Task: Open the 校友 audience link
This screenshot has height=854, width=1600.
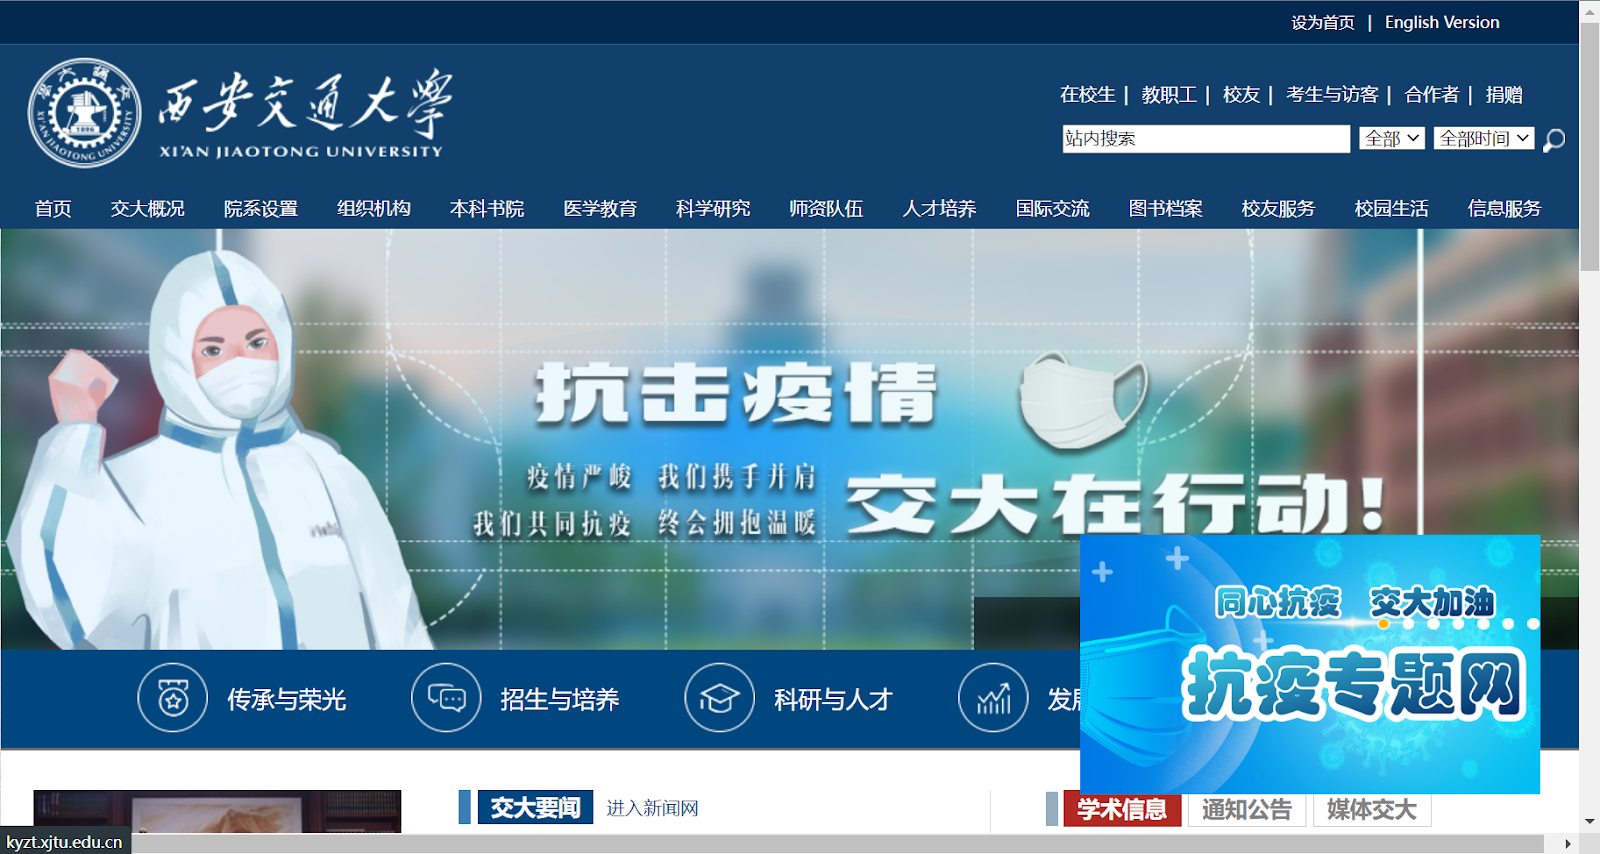Action: tap(1241, 94)
